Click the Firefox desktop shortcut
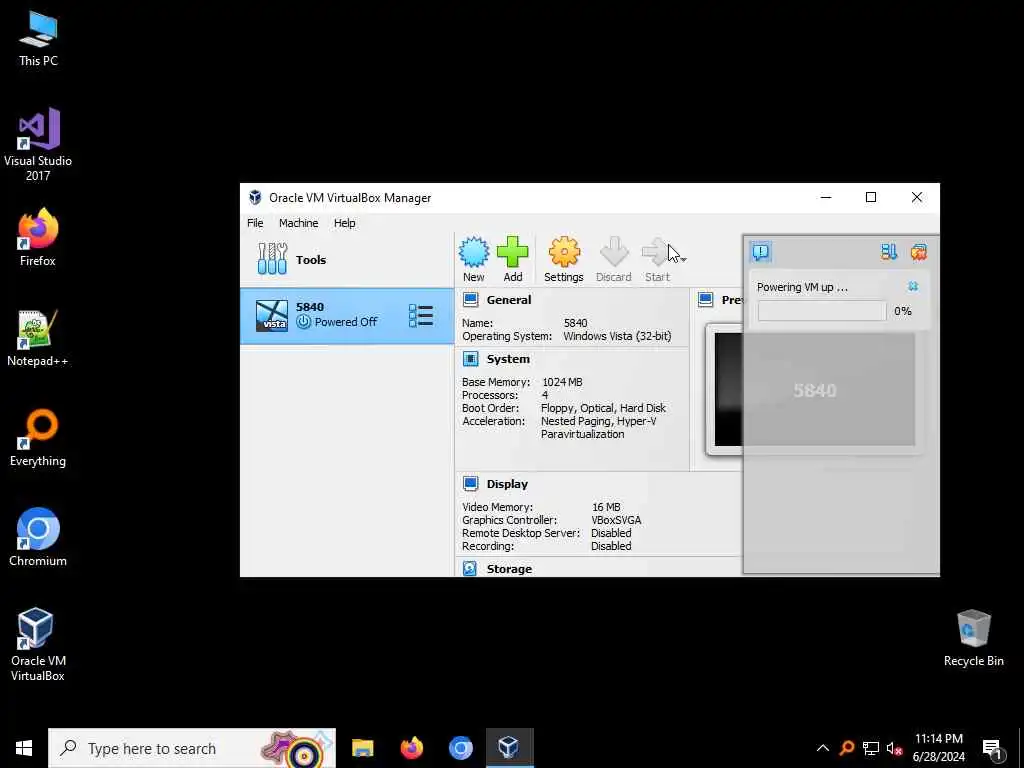The image size is (1024, 768). coord(38,238)
